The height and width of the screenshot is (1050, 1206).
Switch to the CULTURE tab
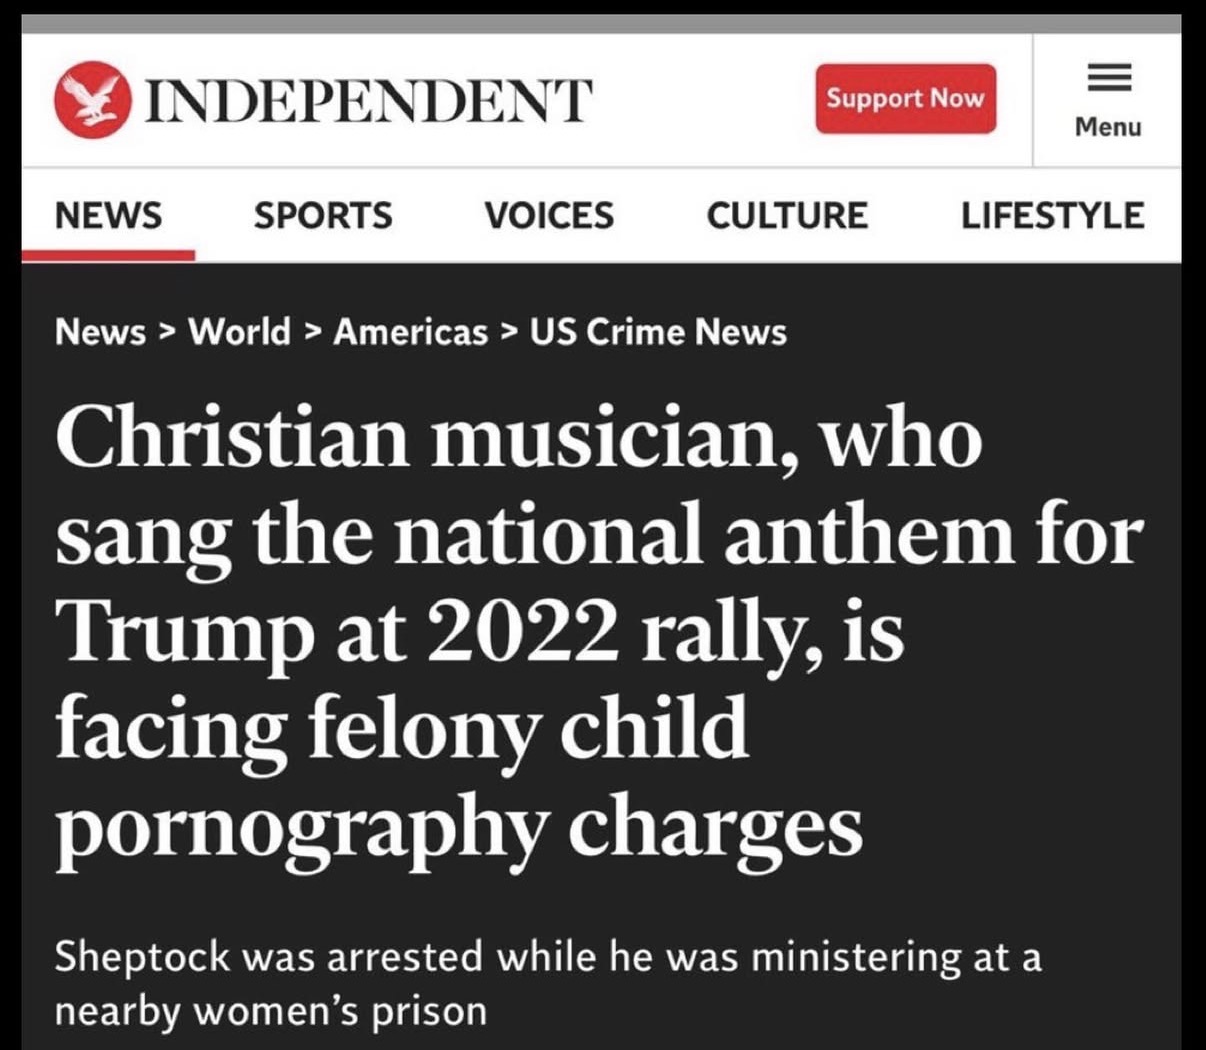(x=788, y=216)
